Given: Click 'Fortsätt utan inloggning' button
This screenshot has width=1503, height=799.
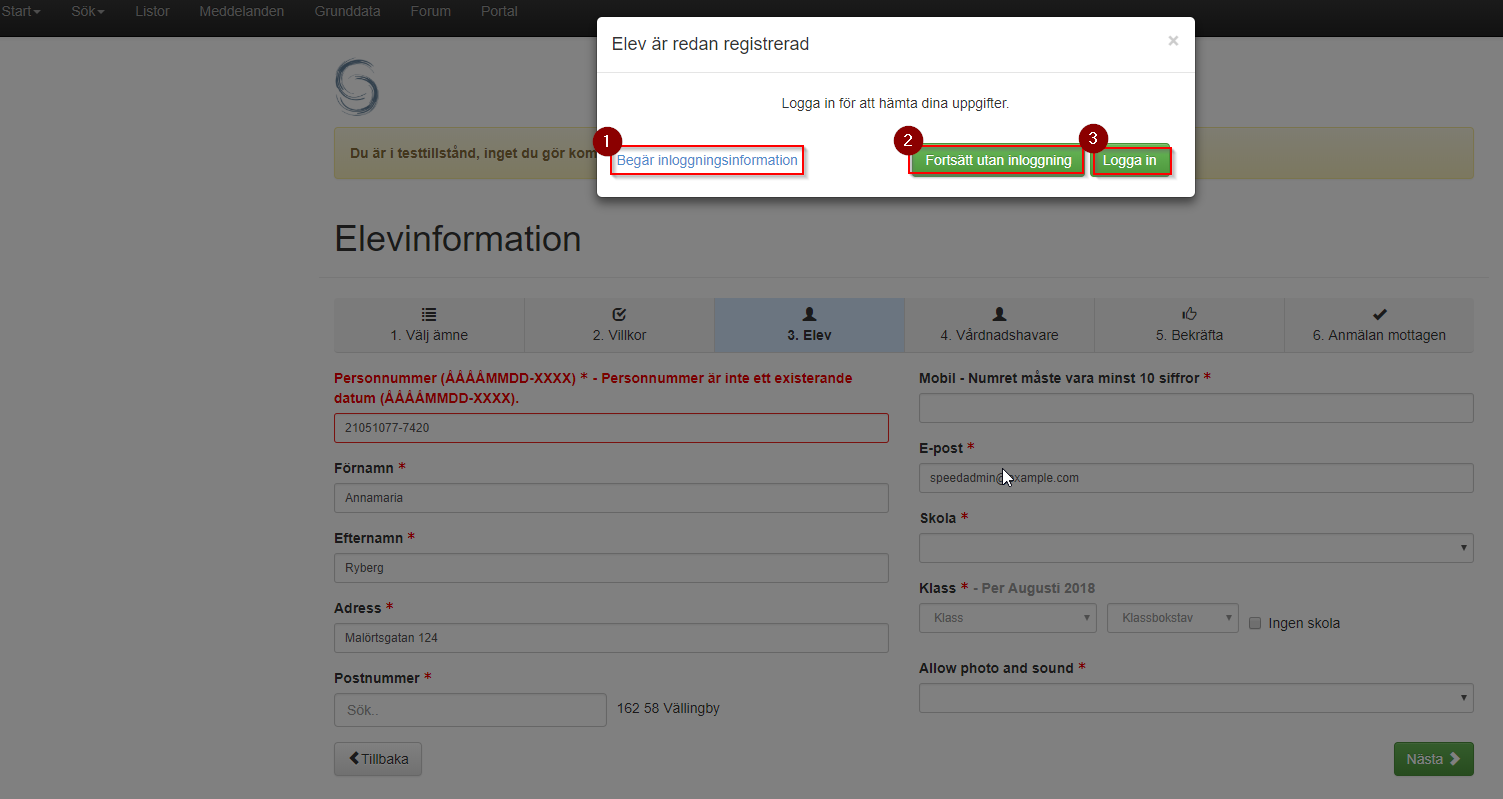Looking at the screenshot, I should tap(998, 160).
